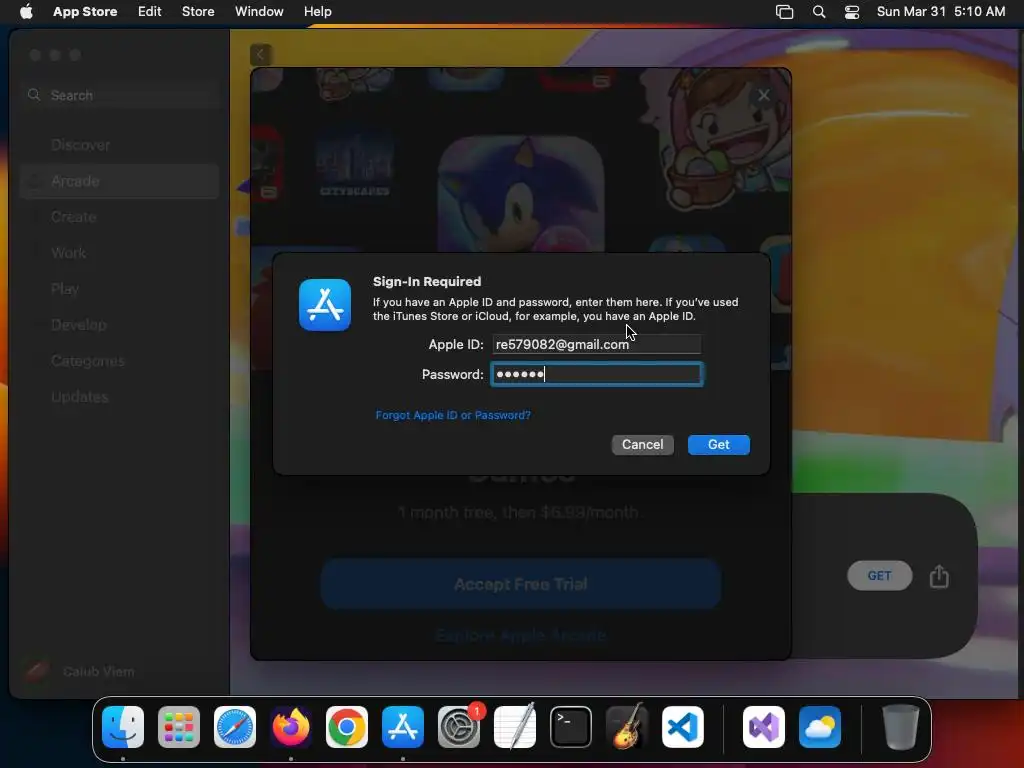
Task: Focus the Password input field
Action: point(596,374)
